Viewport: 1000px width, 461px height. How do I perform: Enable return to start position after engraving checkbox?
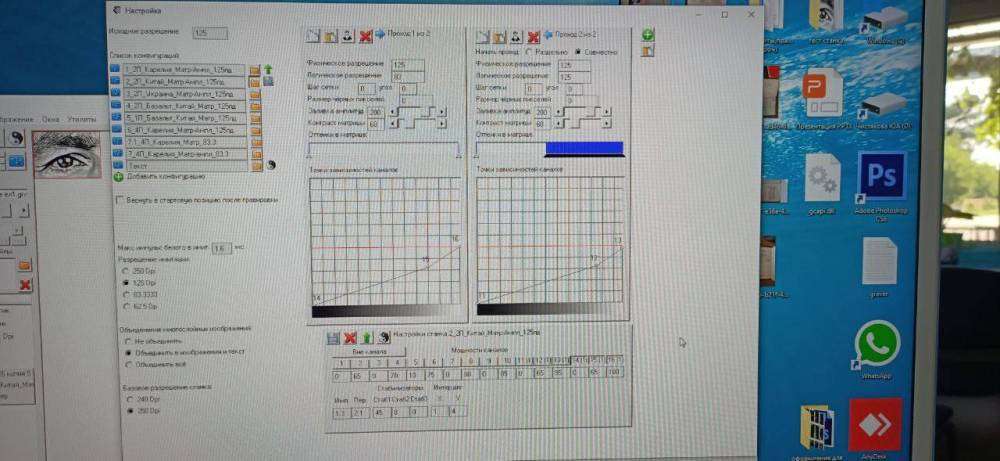click(120, 199)
